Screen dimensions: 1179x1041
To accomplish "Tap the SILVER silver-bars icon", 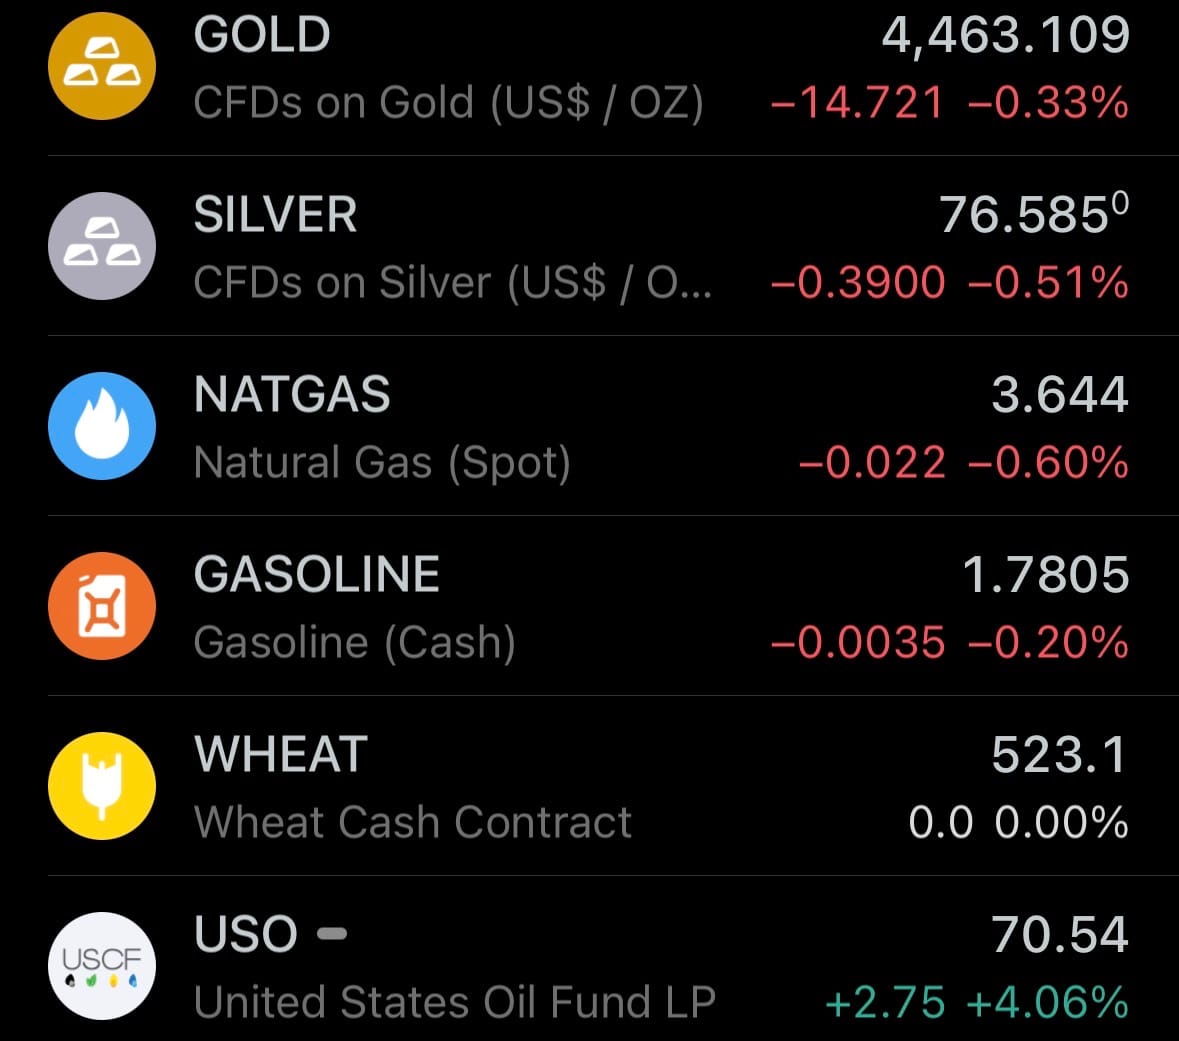I will point(102,246).
